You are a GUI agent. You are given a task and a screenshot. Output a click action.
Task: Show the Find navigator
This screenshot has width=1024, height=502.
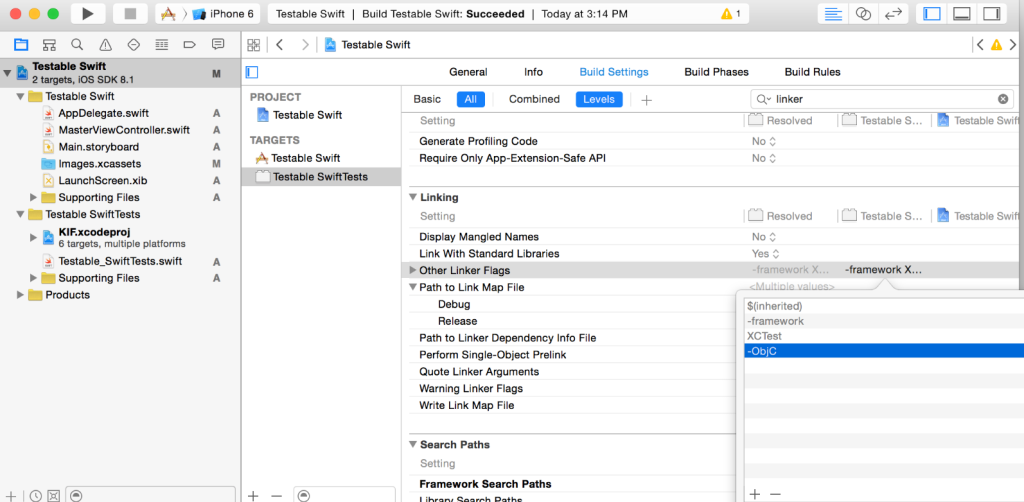pos(77,44)
